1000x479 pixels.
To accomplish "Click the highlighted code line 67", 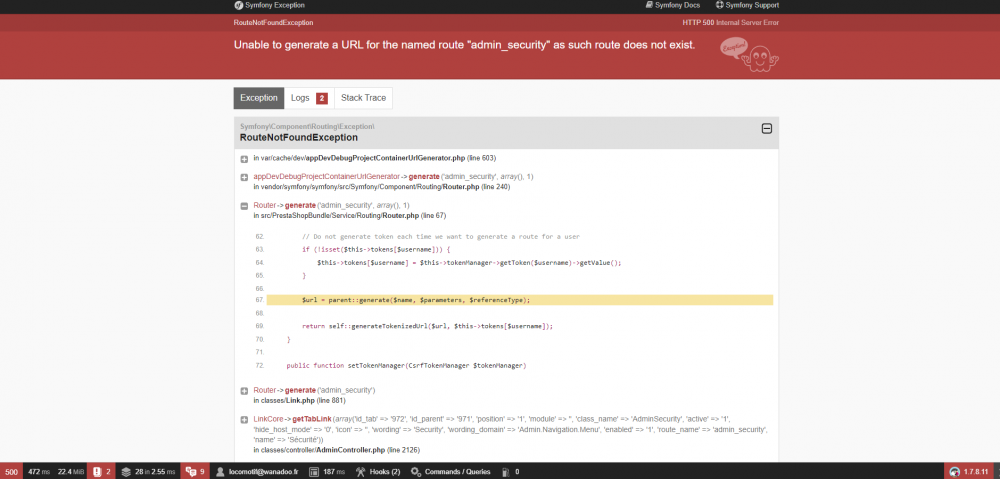I will click(520, 300).
